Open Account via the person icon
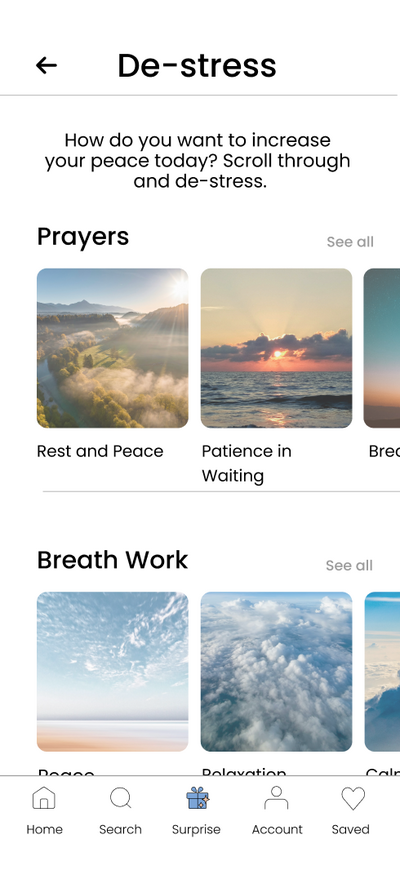This screenshot has width=400, height=870. (276, 798)
